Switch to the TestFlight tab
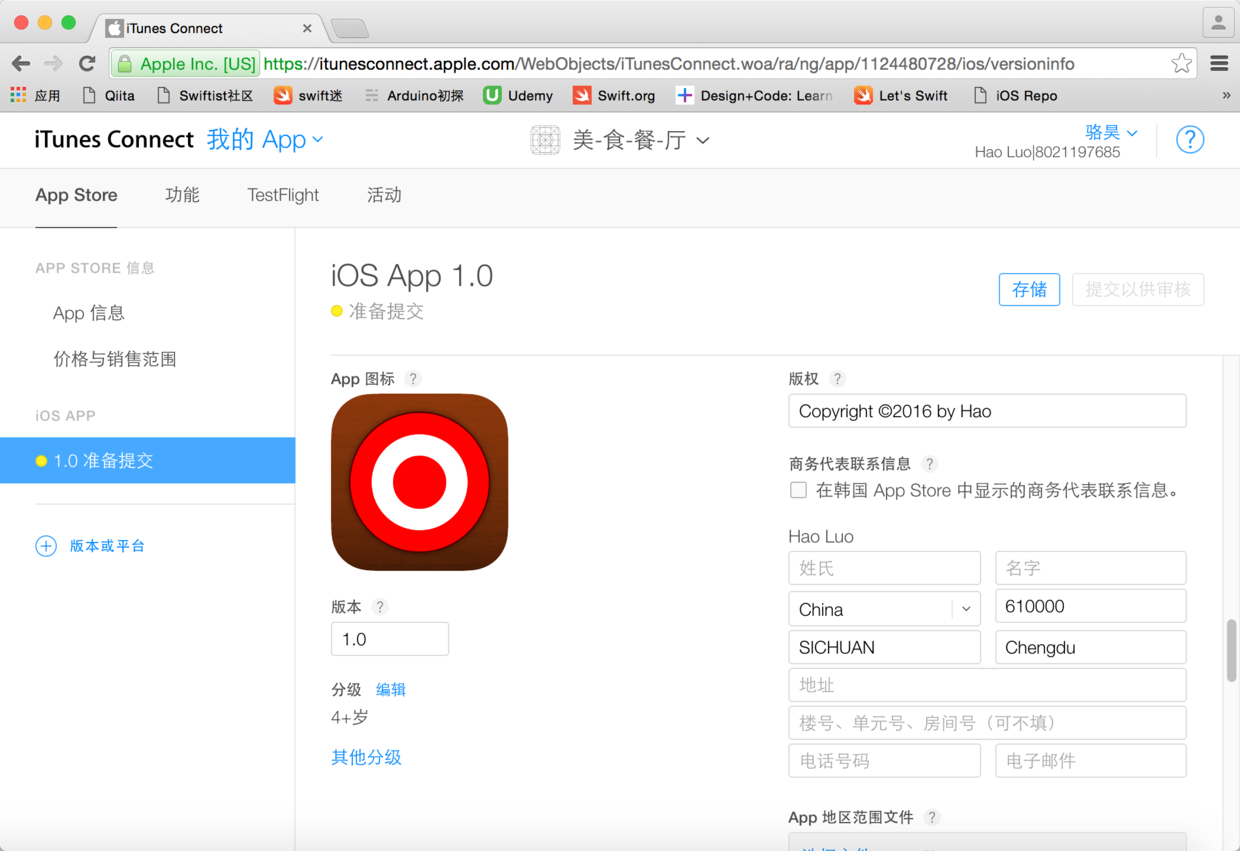The width and height of the screenshot is (1240, 851). [x=283, y=195]
